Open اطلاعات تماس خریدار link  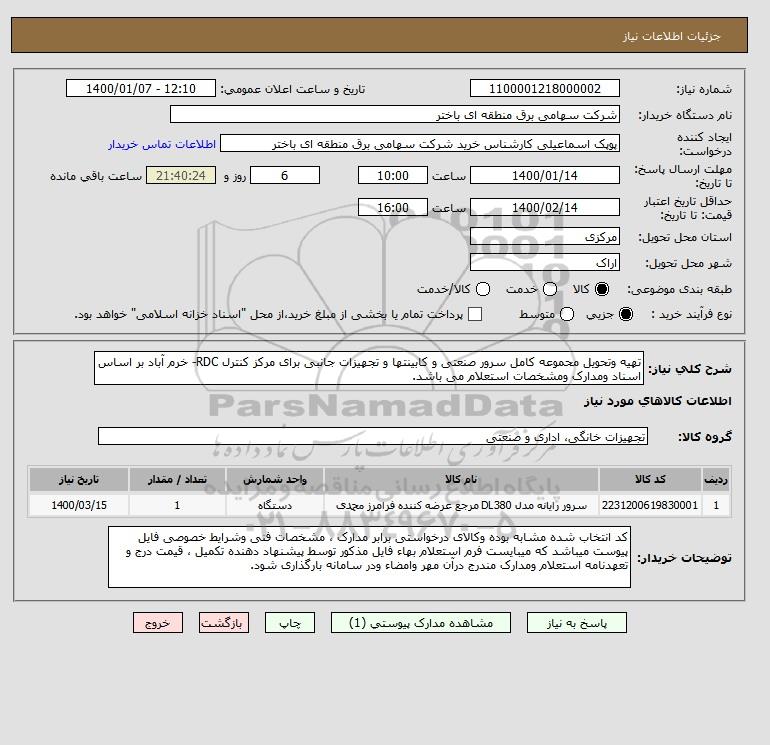162,144
